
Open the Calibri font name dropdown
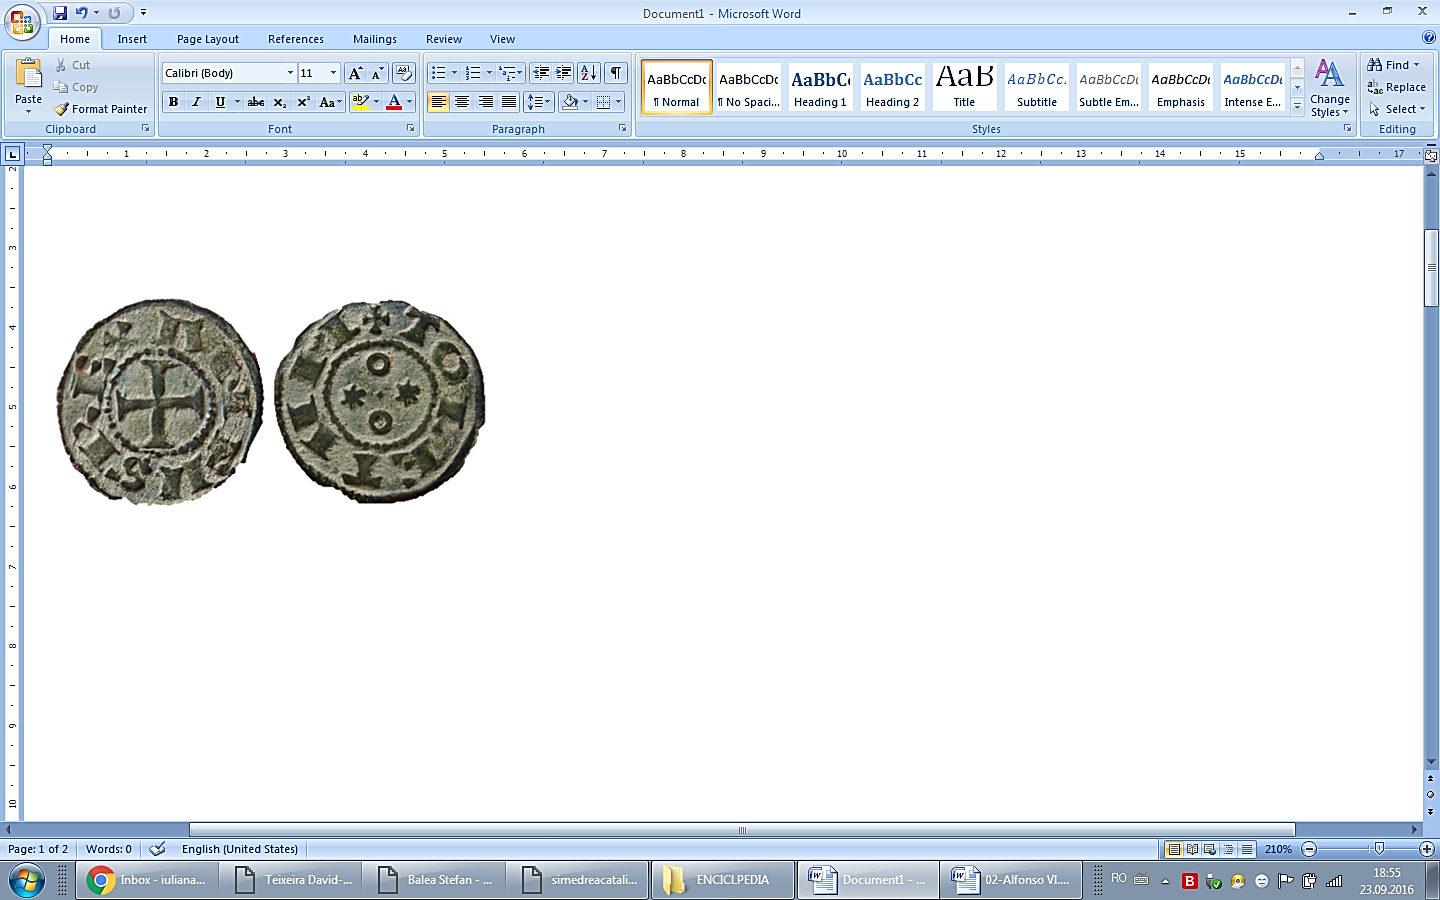[290, 73]
